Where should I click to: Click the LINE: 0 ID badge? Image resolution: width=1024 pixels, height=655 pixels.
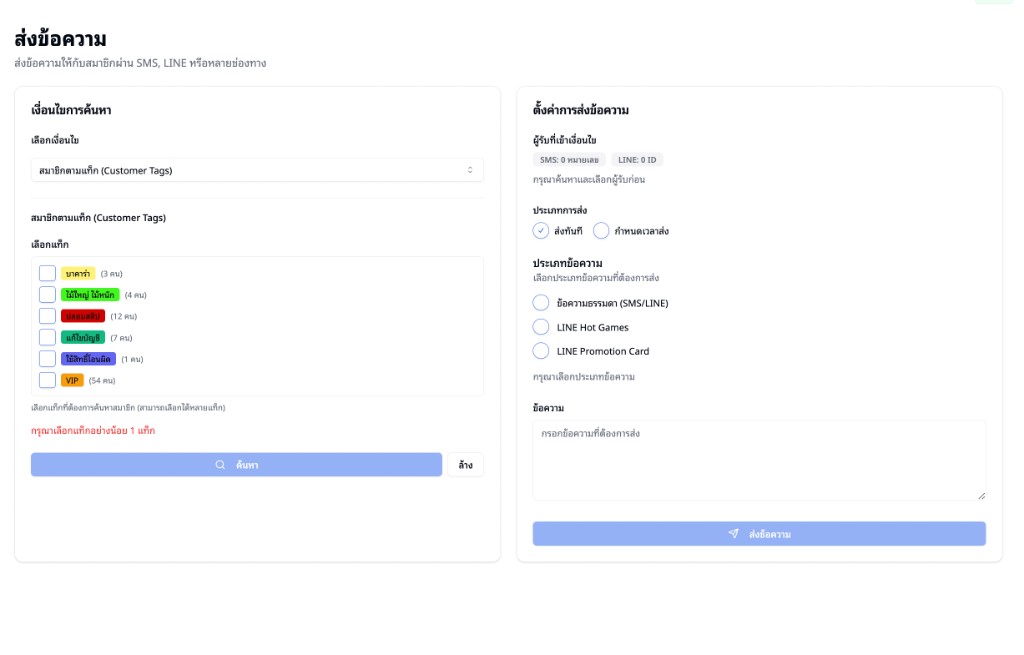tap(637, 160)
